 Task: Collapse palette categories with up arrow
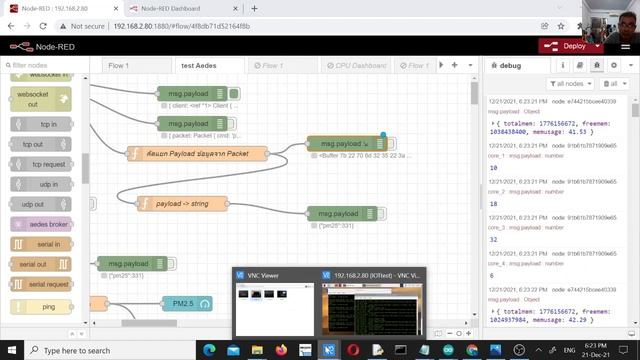pyautogui.click(x=72, y=334)
